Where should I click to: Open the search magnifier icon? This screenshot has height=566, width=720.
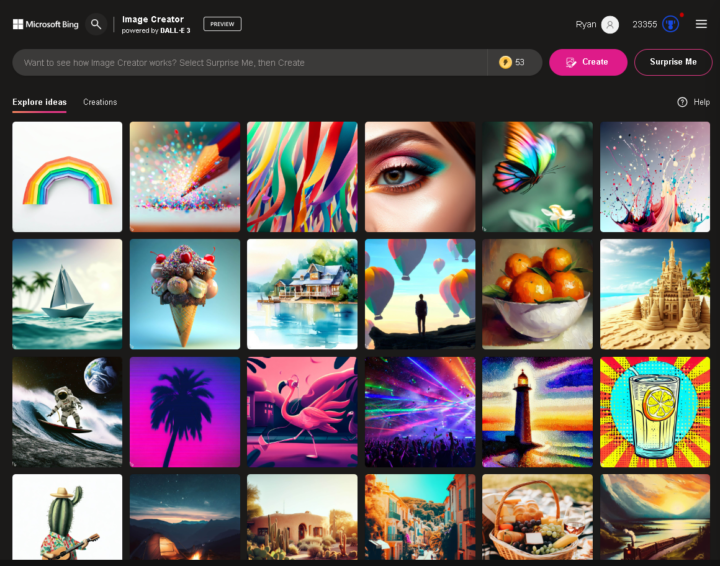click(96, 24)
